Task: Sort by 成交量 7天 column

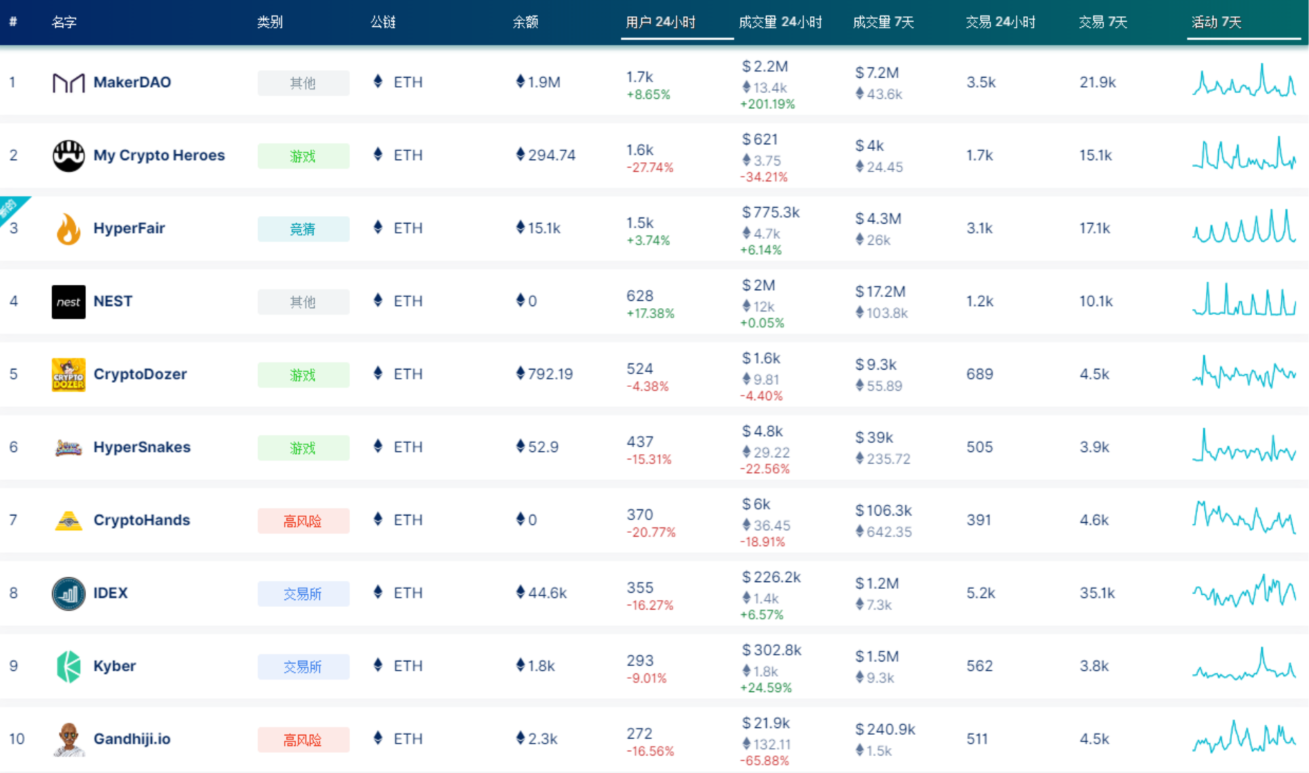Action: (884, 22)
